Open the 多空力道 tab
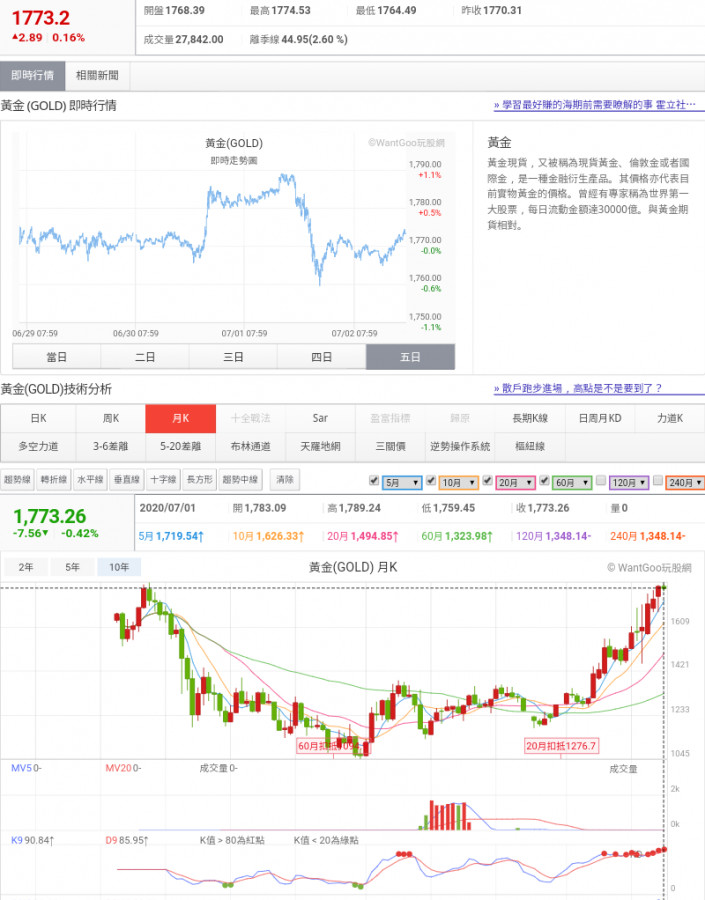 [38, 447]
